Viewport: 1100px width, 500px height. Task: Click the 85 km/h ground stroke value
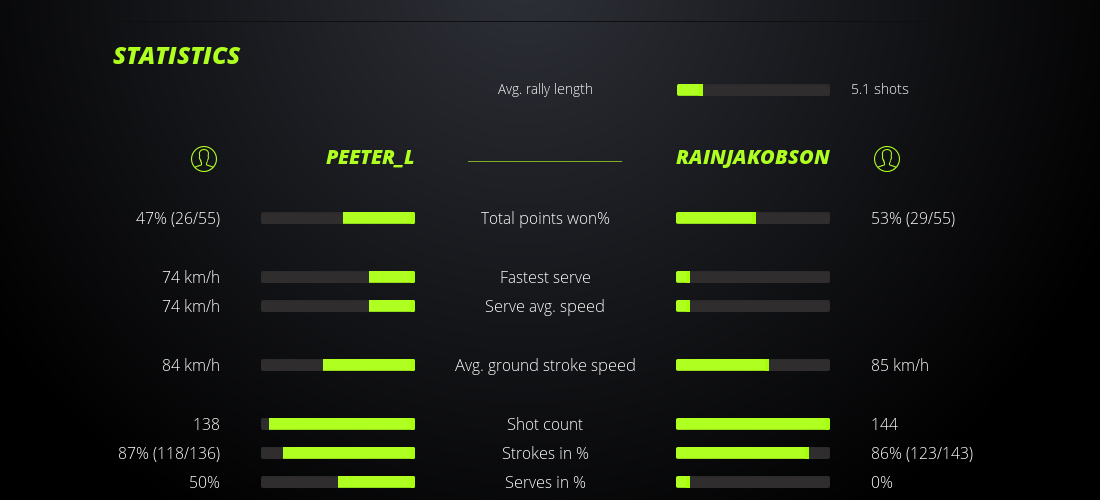(899, 365)
